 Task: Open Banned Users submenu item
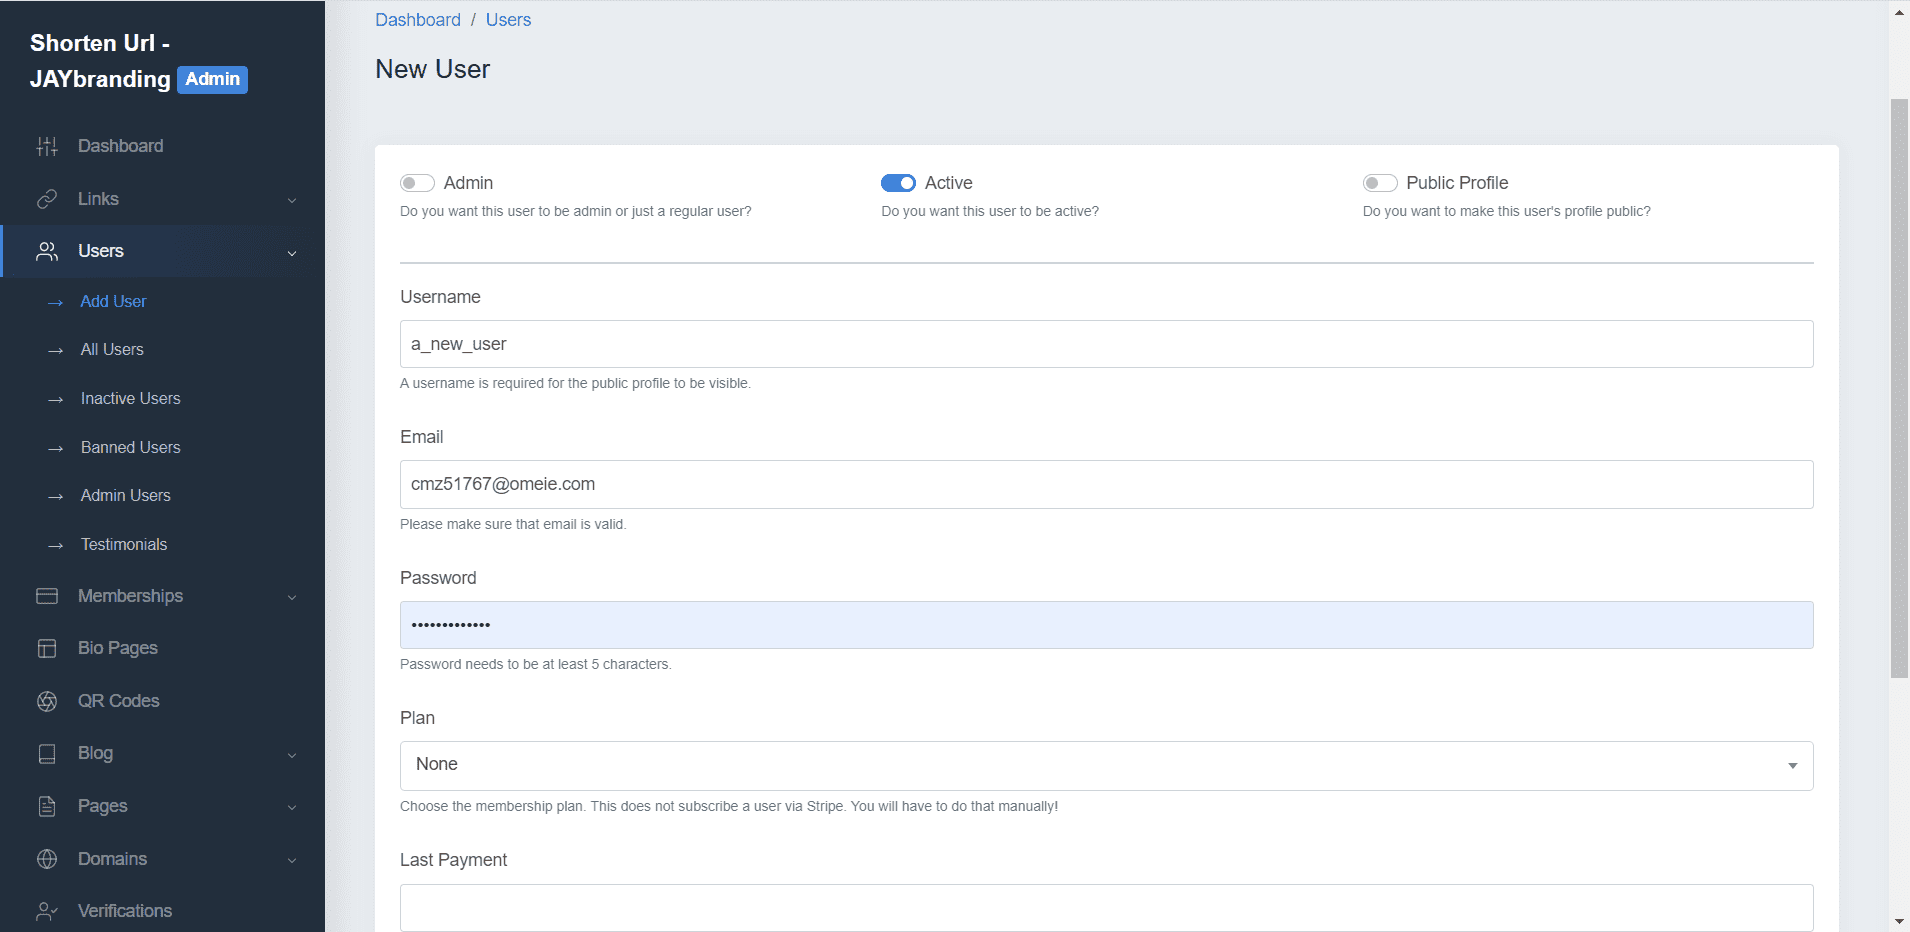[x=131, y=447]
